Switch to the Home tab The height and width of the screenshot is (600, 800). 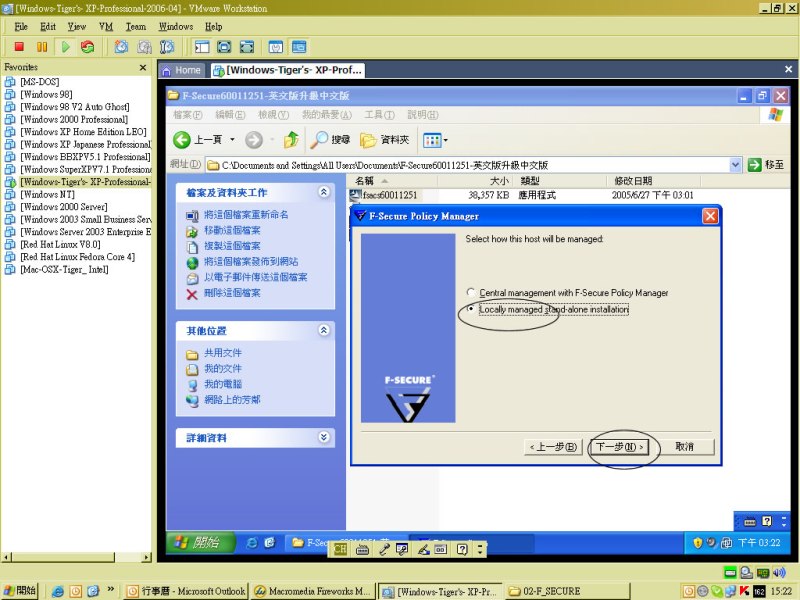183,70
